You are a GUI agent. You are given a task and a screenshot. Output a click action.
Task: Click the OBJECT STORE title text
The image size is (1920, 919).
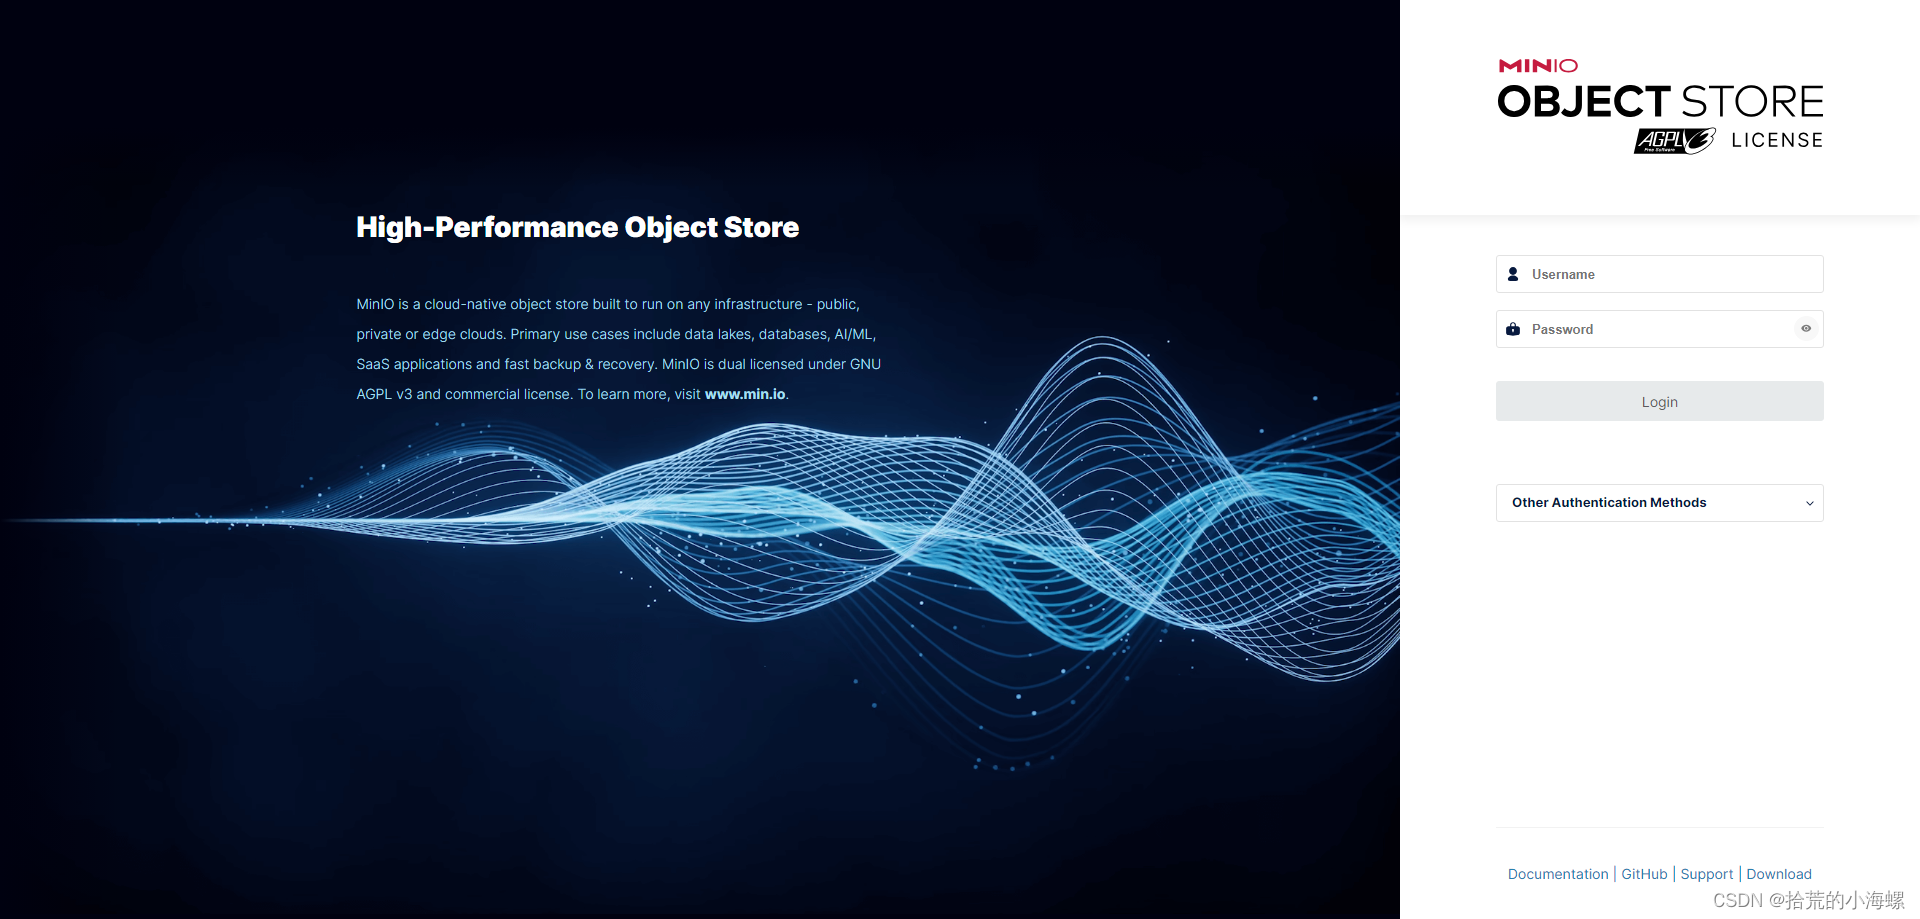point(1659,101)
